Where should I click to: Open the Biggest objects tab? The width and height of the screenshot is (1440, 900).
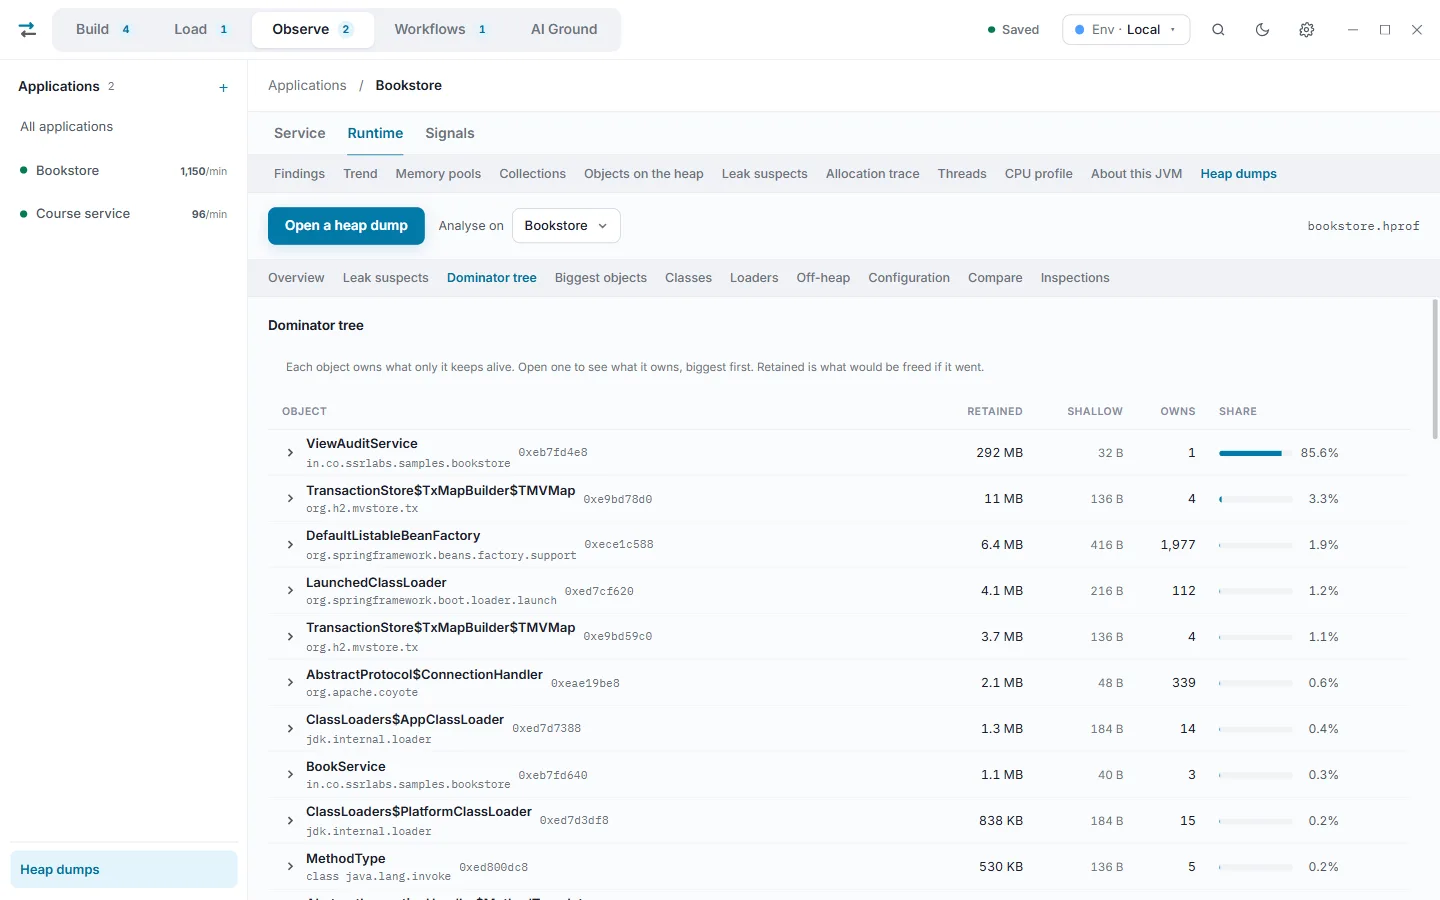pyautogui.click(x=601, y=278)
